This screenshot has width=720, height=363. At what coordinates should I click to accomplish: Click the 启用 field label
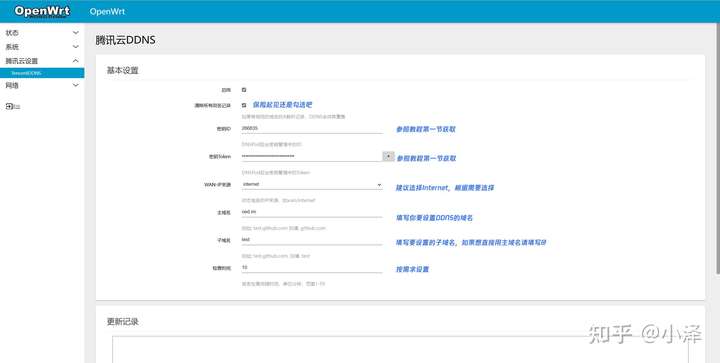coord(226,90)
